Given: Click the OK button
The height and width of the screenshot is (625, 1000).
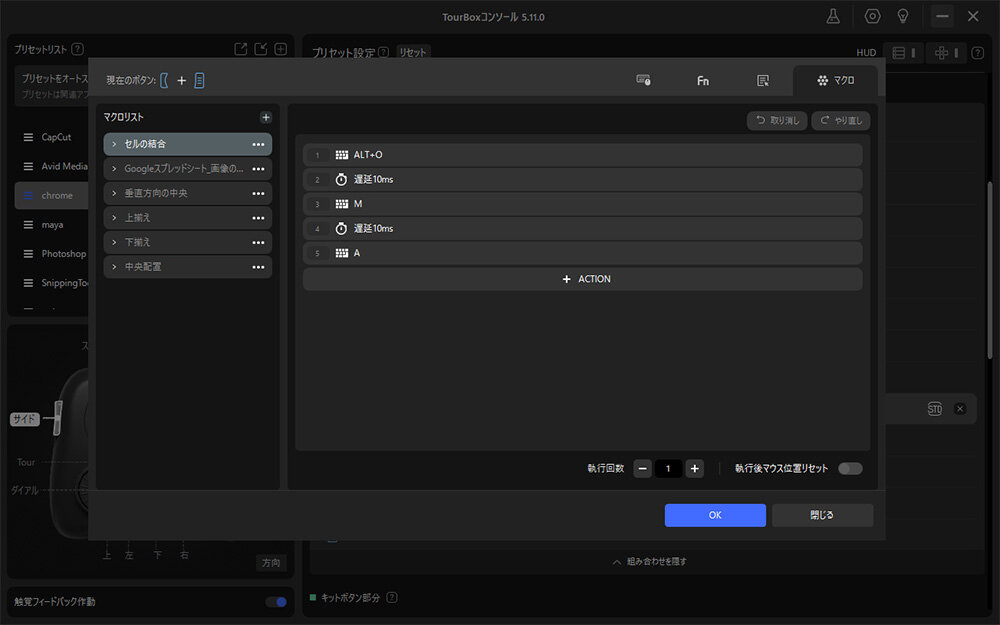Looking at the screenshot, I should coord(715,515).
